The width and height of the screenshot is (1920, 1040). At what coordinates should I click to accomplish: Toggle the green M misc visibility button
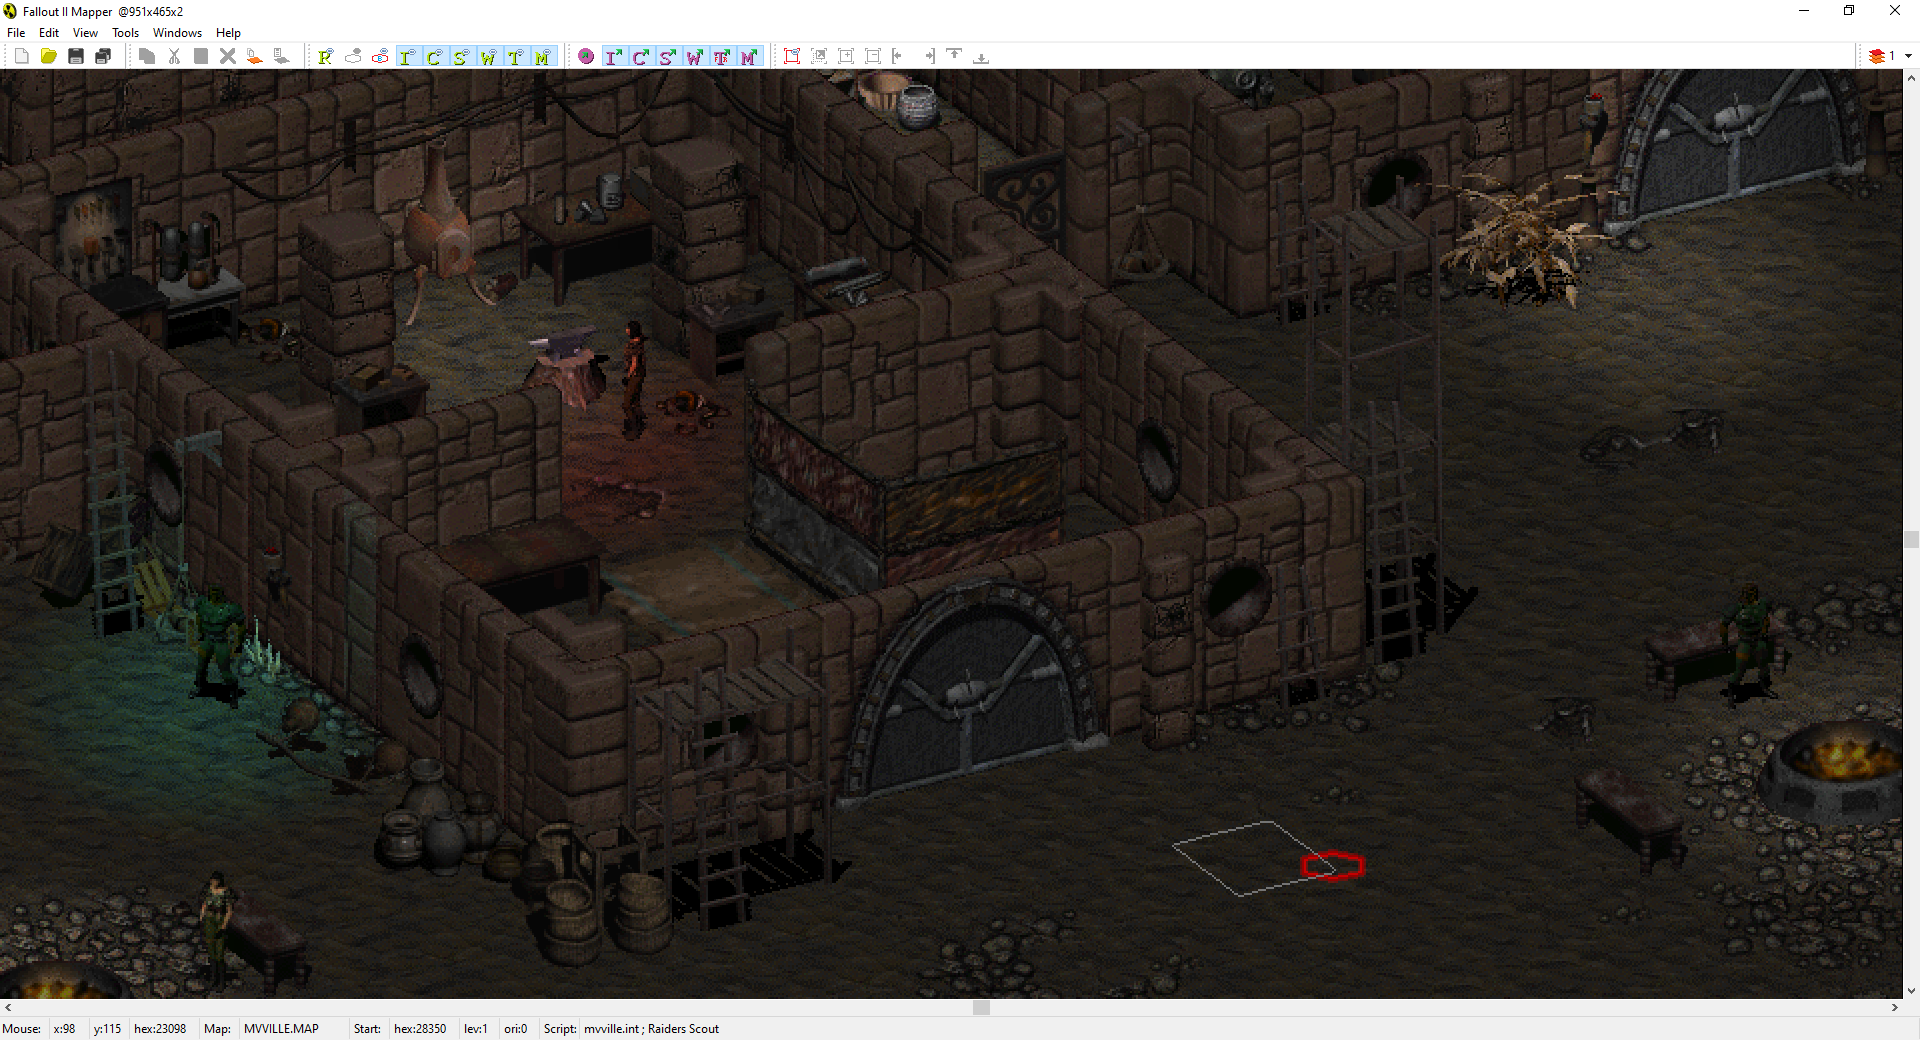[542, 57]
